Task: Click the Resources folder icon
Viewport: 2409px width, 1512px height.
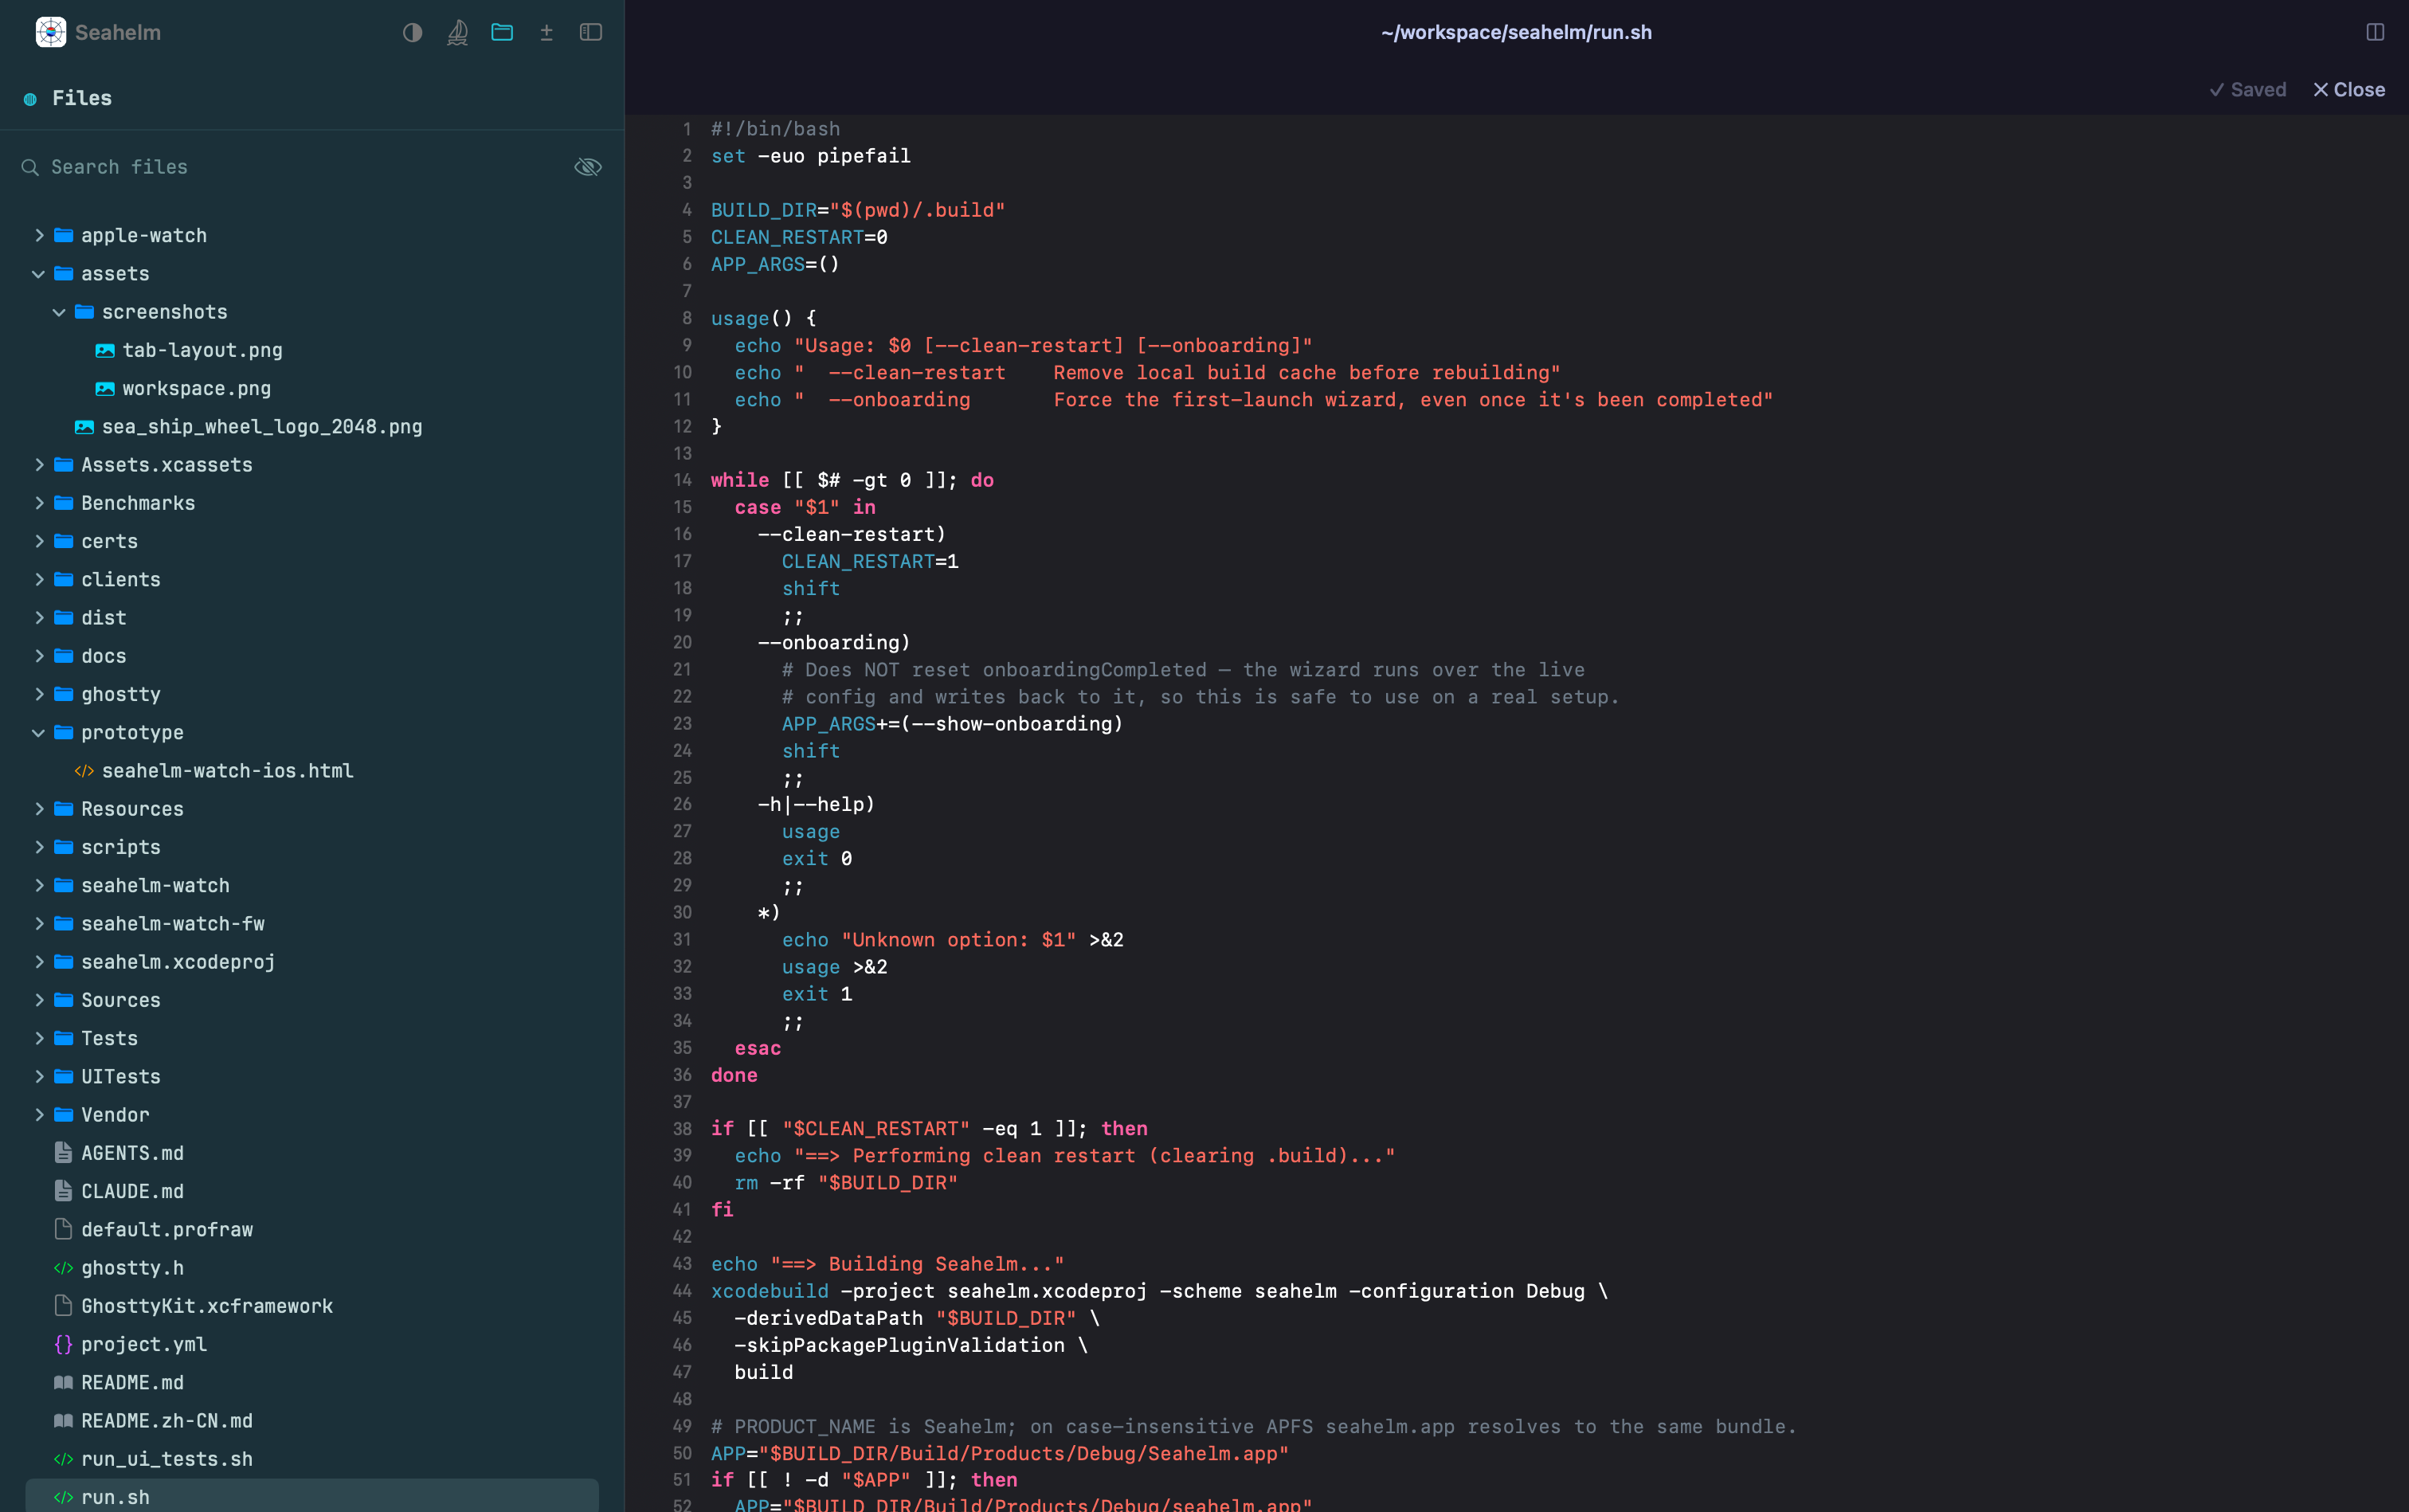Action: pyautogui.click(x=64, y=809)
